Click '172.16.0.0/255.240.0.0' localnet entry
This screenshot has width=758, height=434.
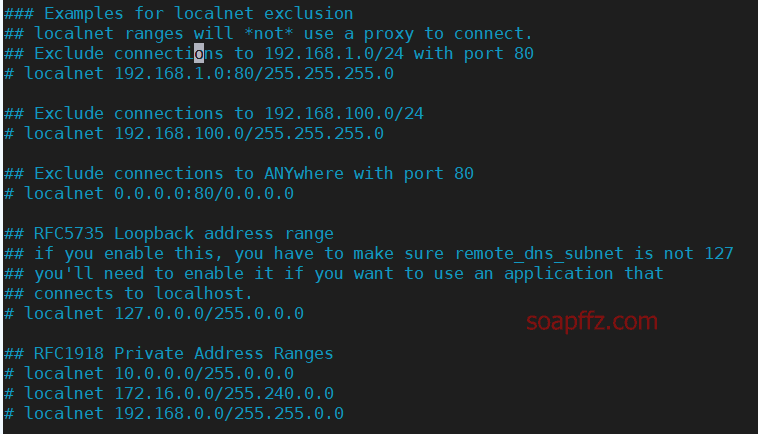point(224,393)
